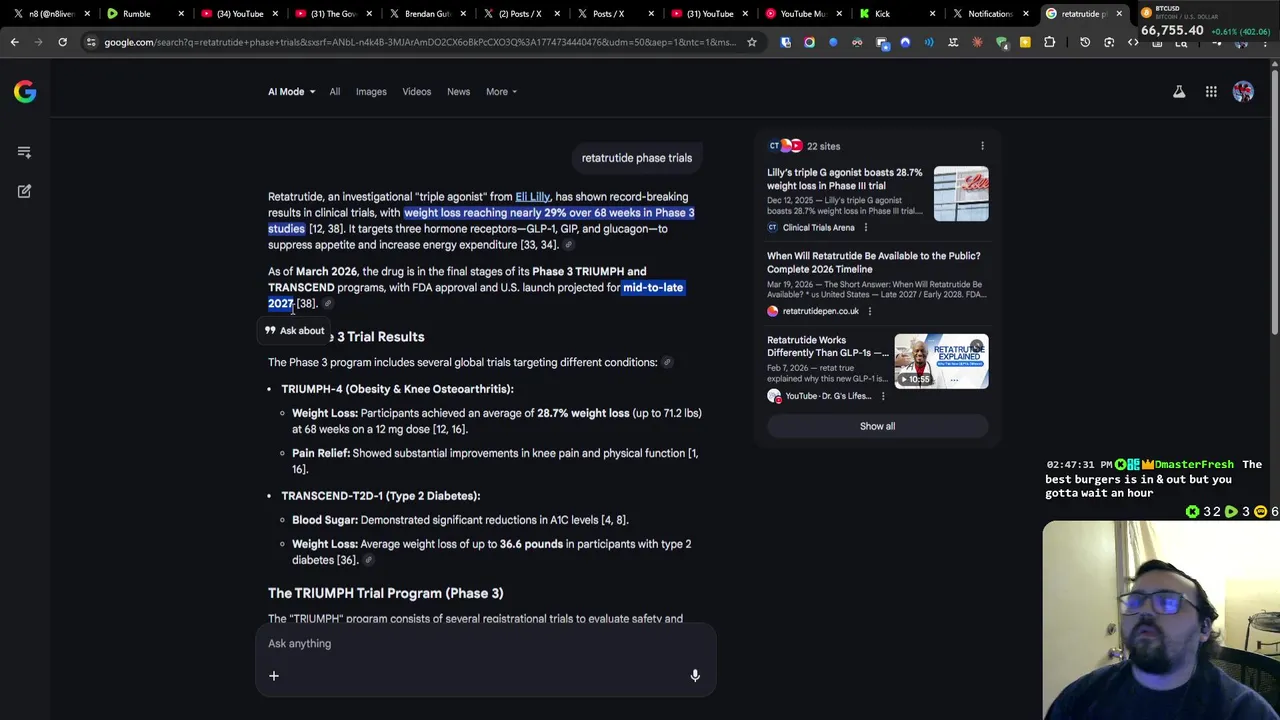The image size is (1280, 720).
Task: Click the browser address bar URL
Action: pos(420,42)
